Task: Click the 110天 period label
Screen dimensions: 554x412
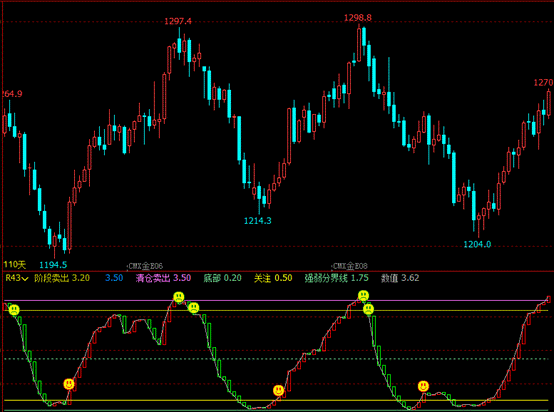Action: (x=14, y=265)
